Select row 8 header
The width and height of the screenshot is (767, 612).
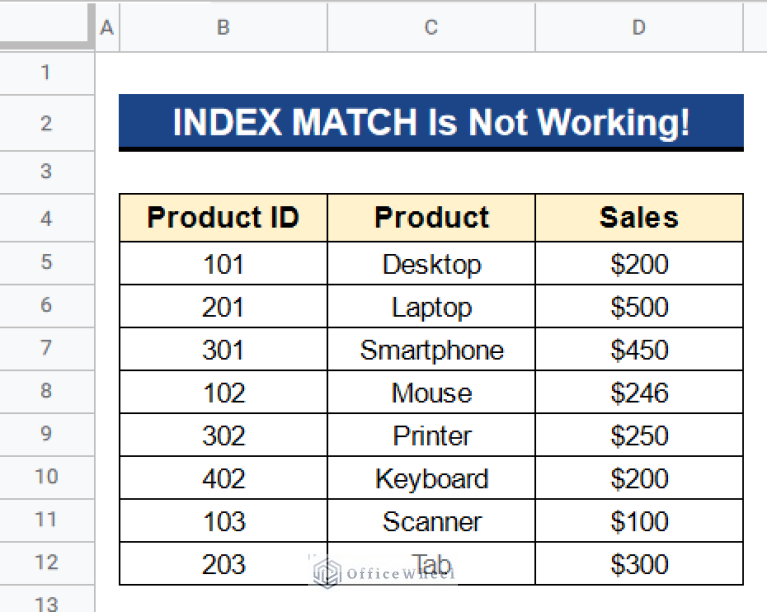47,391
